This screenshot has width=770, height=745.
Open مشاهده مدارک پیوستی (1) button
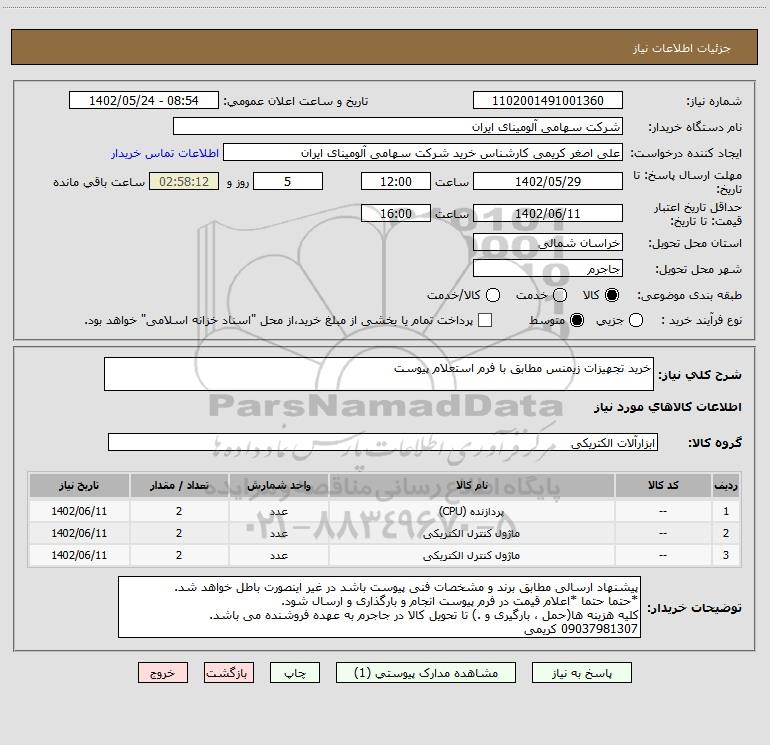point(426,673)
